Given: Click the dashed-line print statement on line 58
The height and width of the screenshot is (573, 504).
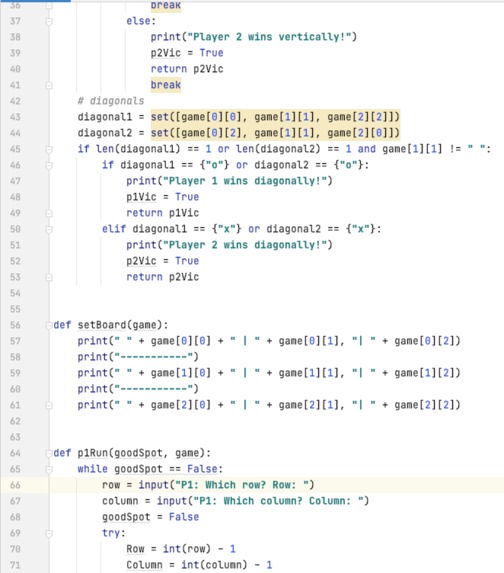Looking at the screenshot, I should (x=138, y=357).
